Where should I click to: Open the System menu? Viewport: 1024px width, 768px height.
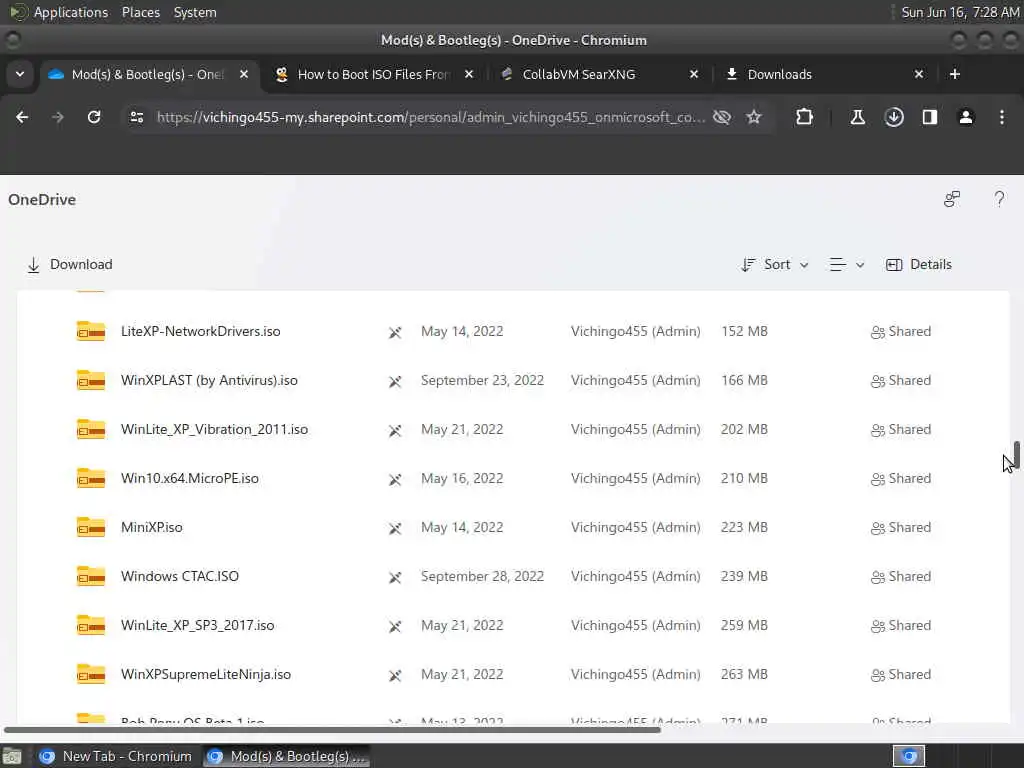[195, 12]
